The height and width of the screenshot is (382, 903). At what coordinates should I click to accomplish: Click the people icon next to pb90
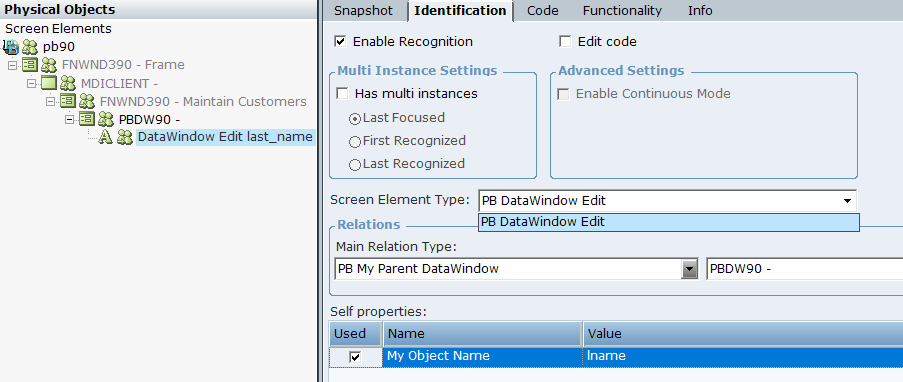coord(30,47)
